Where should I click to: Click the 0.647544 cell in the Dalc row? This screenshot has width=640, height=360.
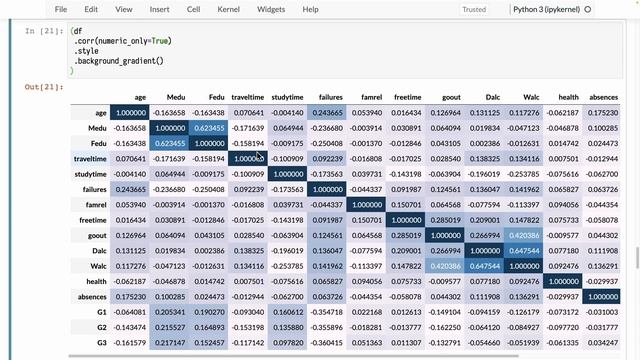point(524,251)
